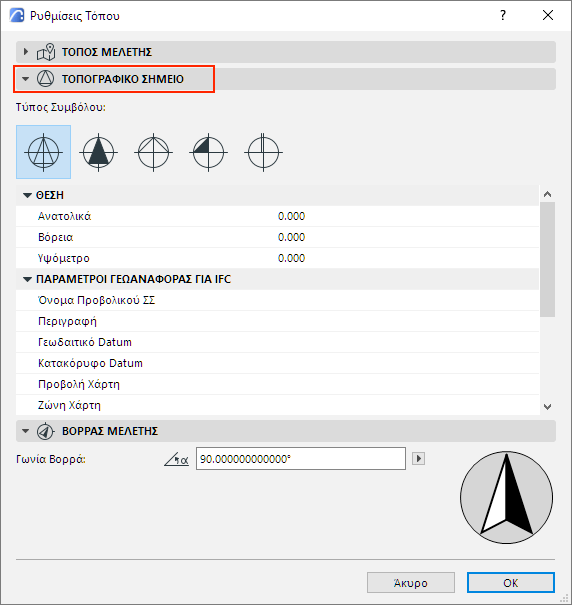Select the Υψόμετρο row label
Screen dimensions: 572x605
coord(64,258)
